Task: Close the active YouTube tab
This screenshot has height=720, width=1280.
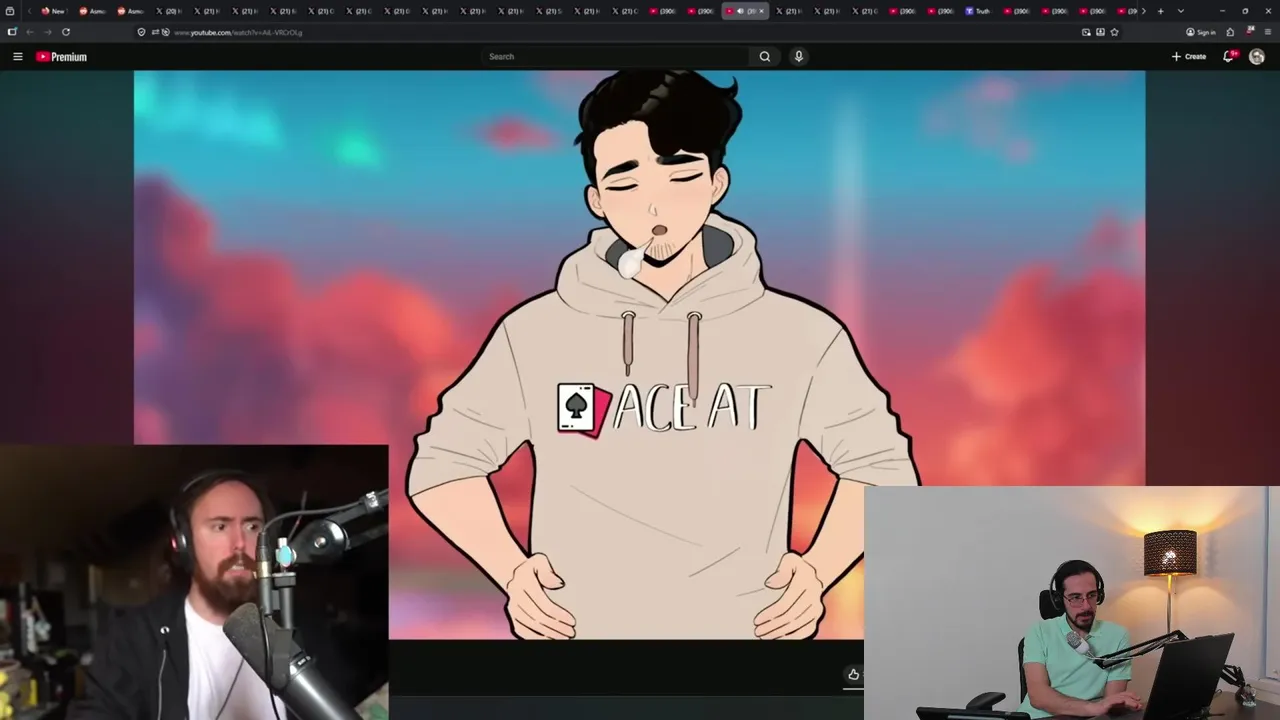Action: [761, 11]
